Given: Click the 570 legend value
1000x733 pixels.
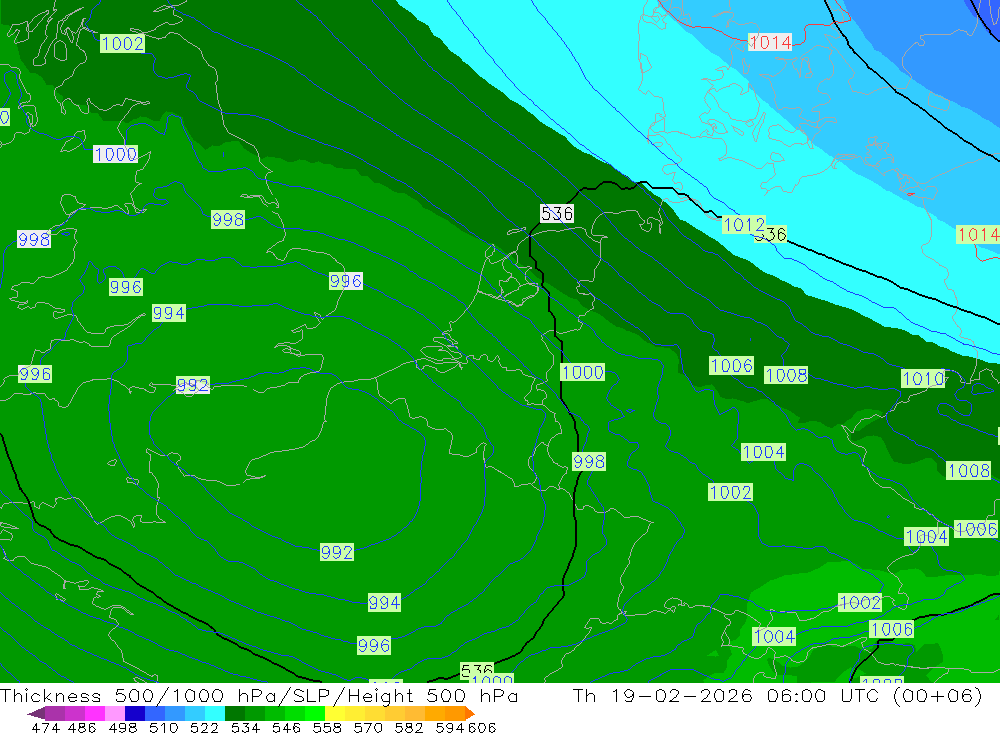Looking at the screenshot, I should point(368,727).
